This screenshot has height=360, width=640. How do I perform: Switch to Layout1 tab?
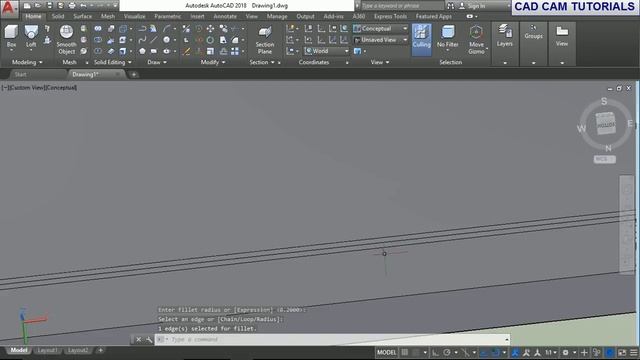pyautogui.click(x=47, y=350)
